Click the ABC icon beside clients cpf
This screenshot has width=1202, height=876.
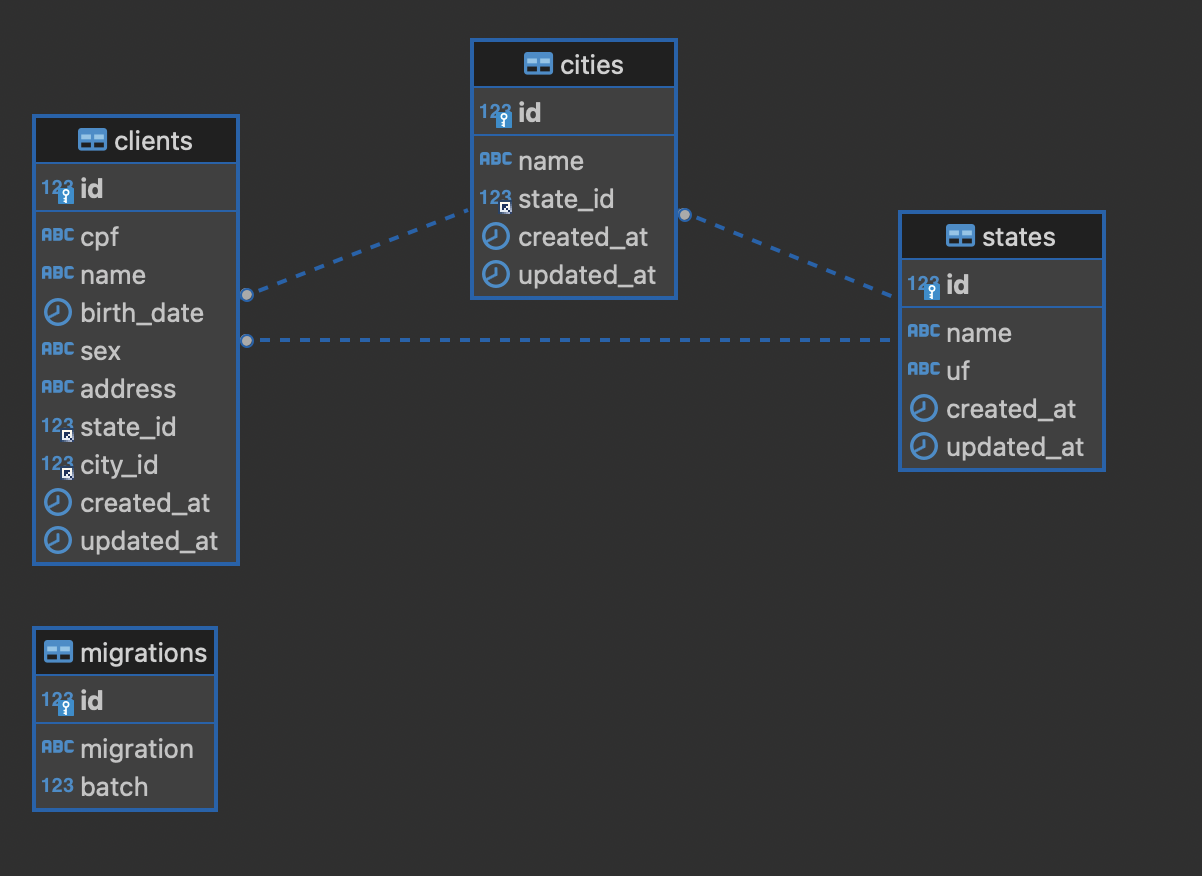(x=58, y=235)
